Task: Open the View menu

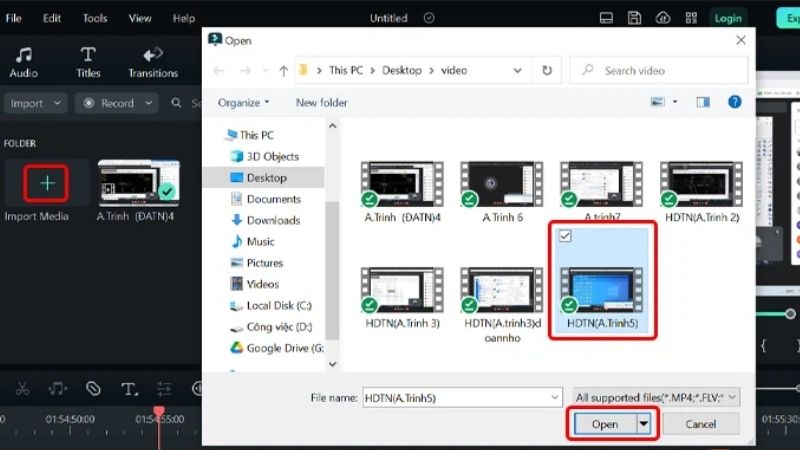Action: point(140,18)
